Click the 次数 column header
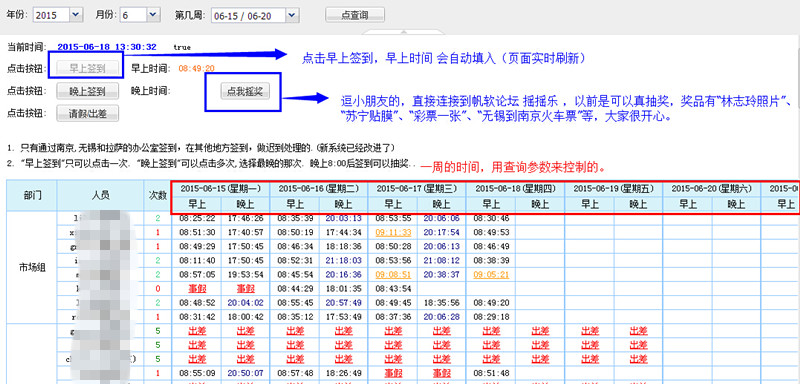 [157, 195]
